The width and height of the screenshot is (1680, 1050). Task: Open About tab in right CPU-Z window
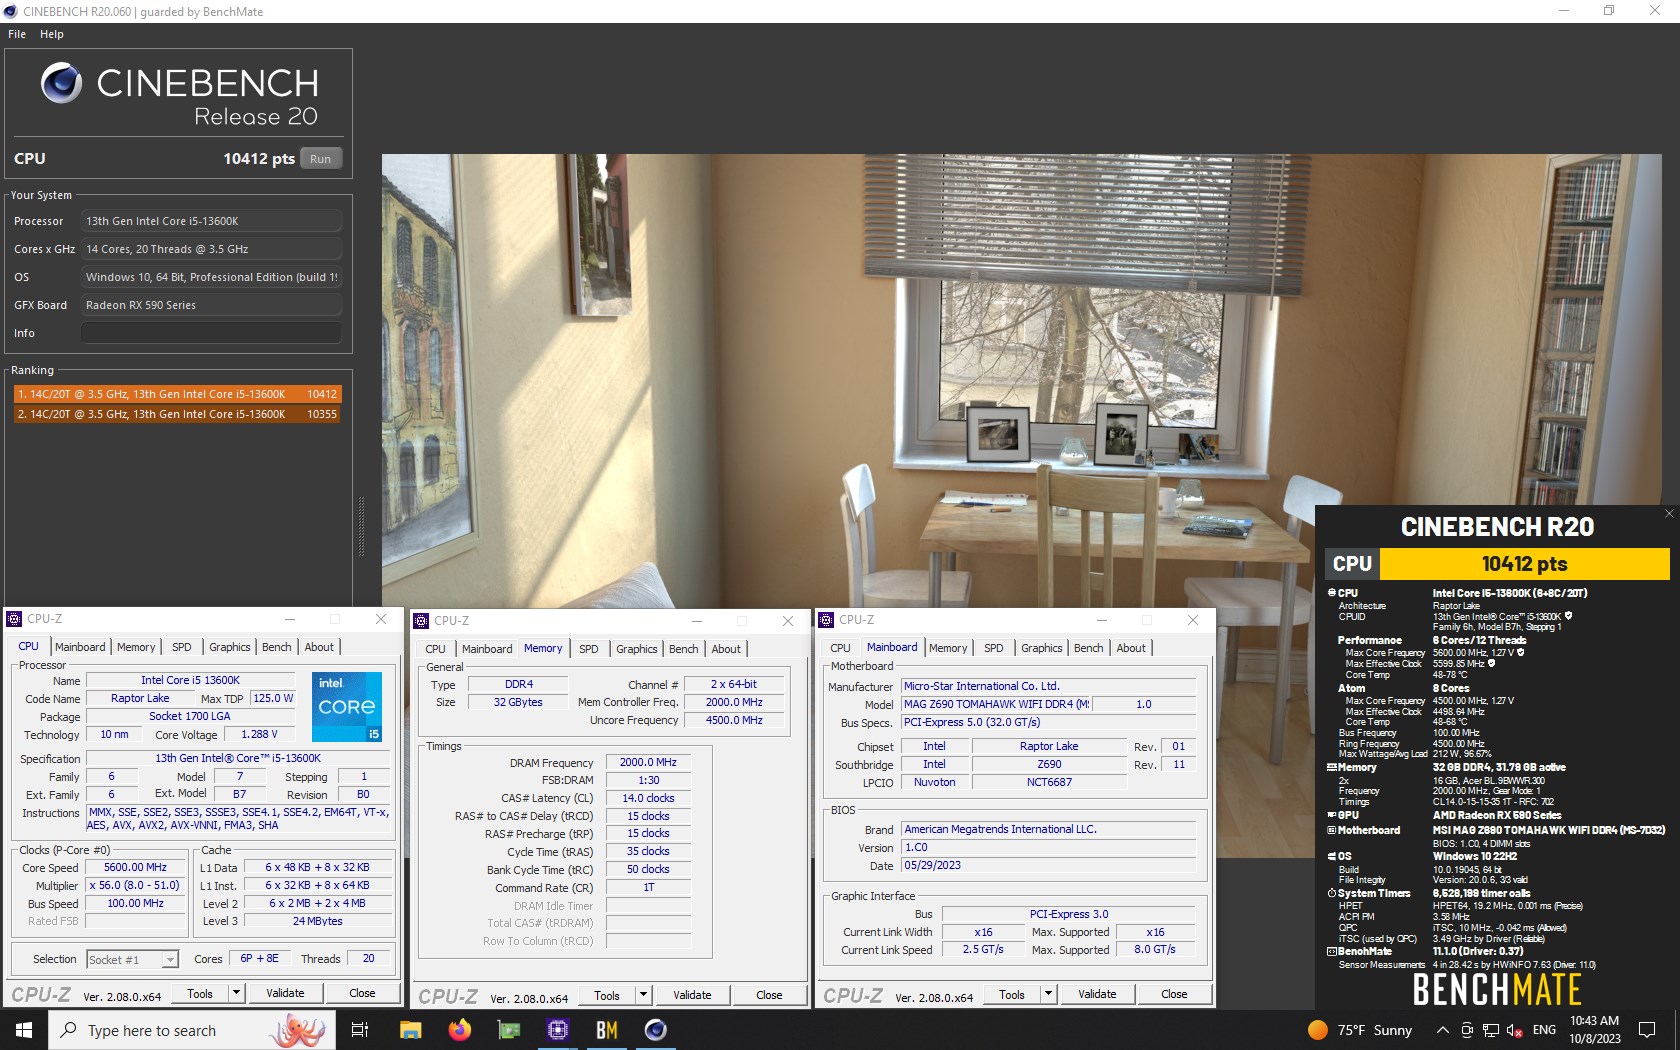click(1131, 648)
